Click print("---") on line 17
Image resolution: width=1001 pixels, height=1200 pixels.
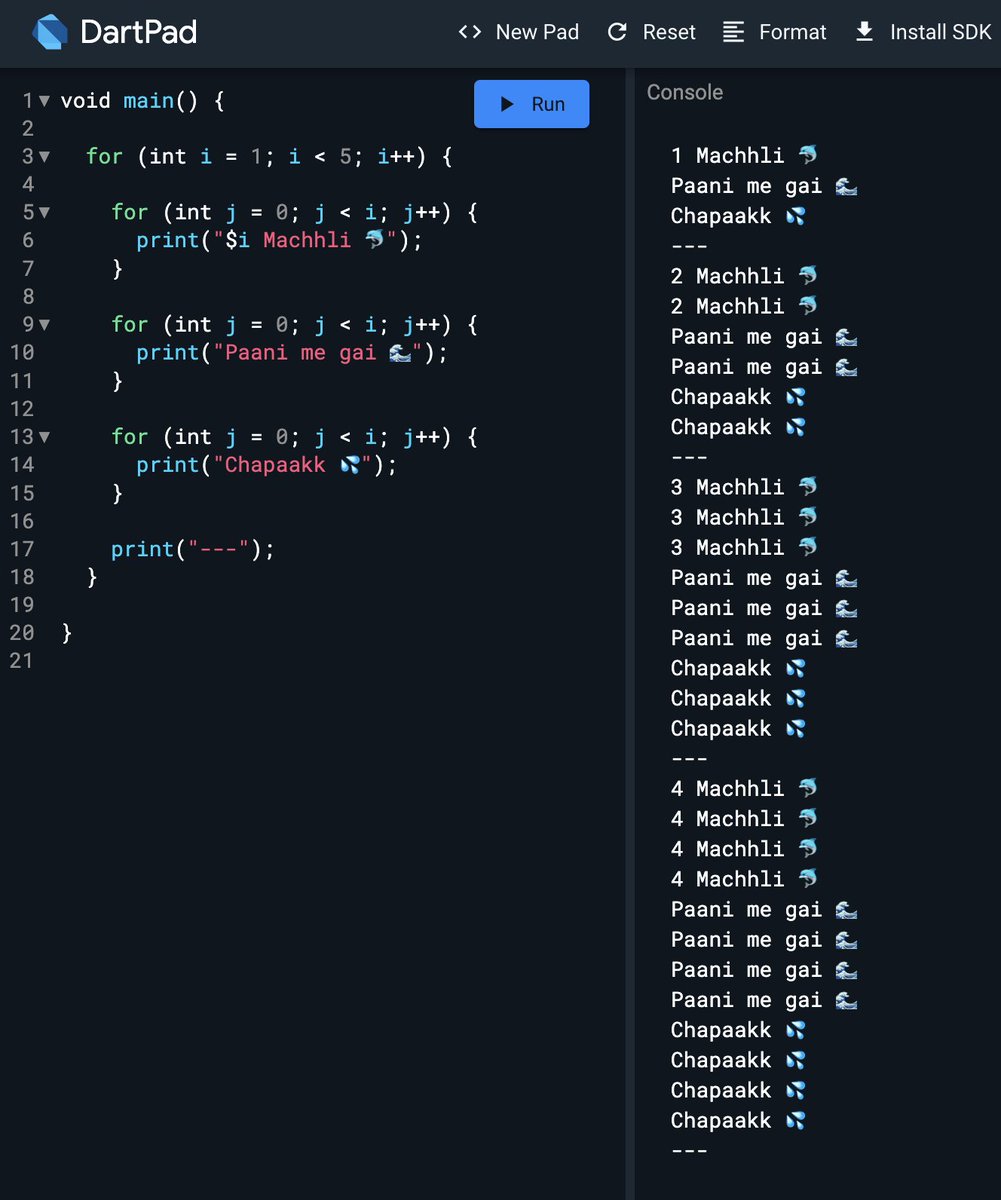pyautogui.click(x=193, y=549)
